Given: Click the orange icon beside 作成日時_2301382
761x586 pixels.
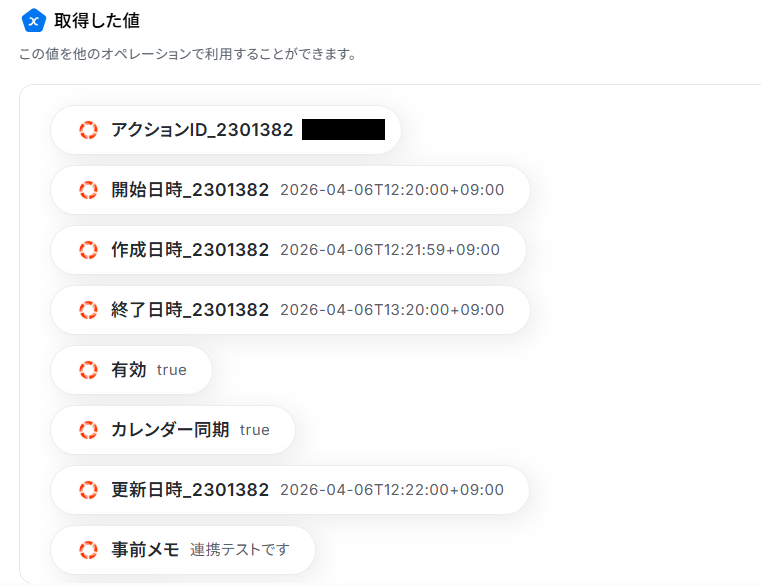Looking at the screenshot, I should 88,250.
